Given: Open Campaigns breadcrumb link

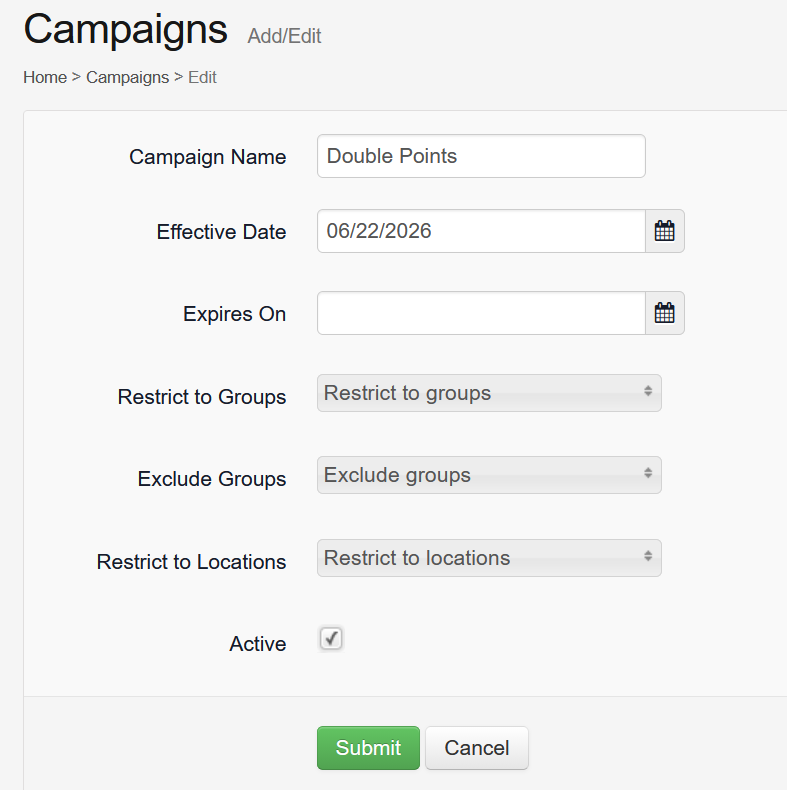Looking at the screenshot, I should [127, 78].
